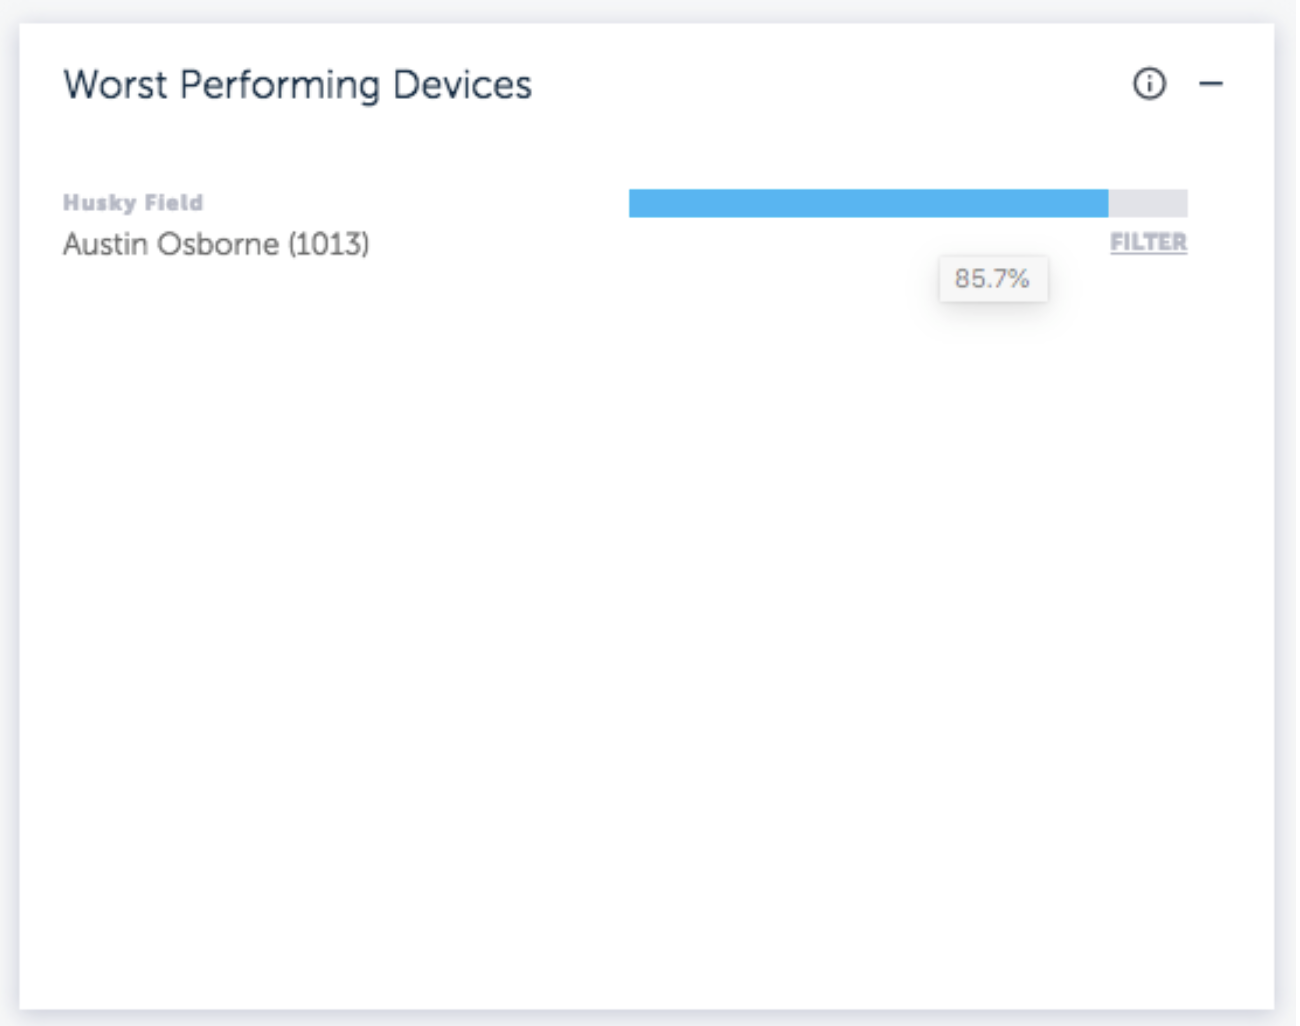This screenshot has height=1026, width=1300.
Task: Minimize the widget using the dash icon
Action: click(1211, 84)
